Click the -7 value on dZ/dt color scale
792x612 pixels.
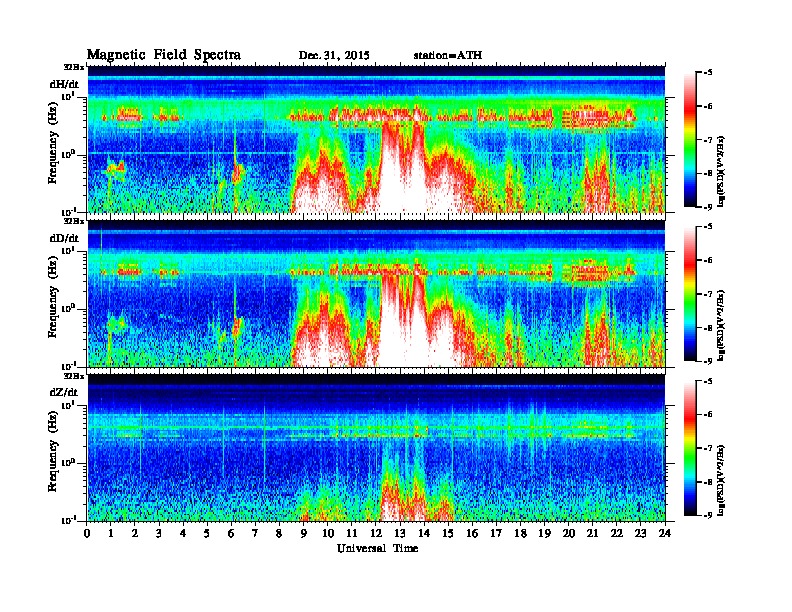[x=708, y=448]
